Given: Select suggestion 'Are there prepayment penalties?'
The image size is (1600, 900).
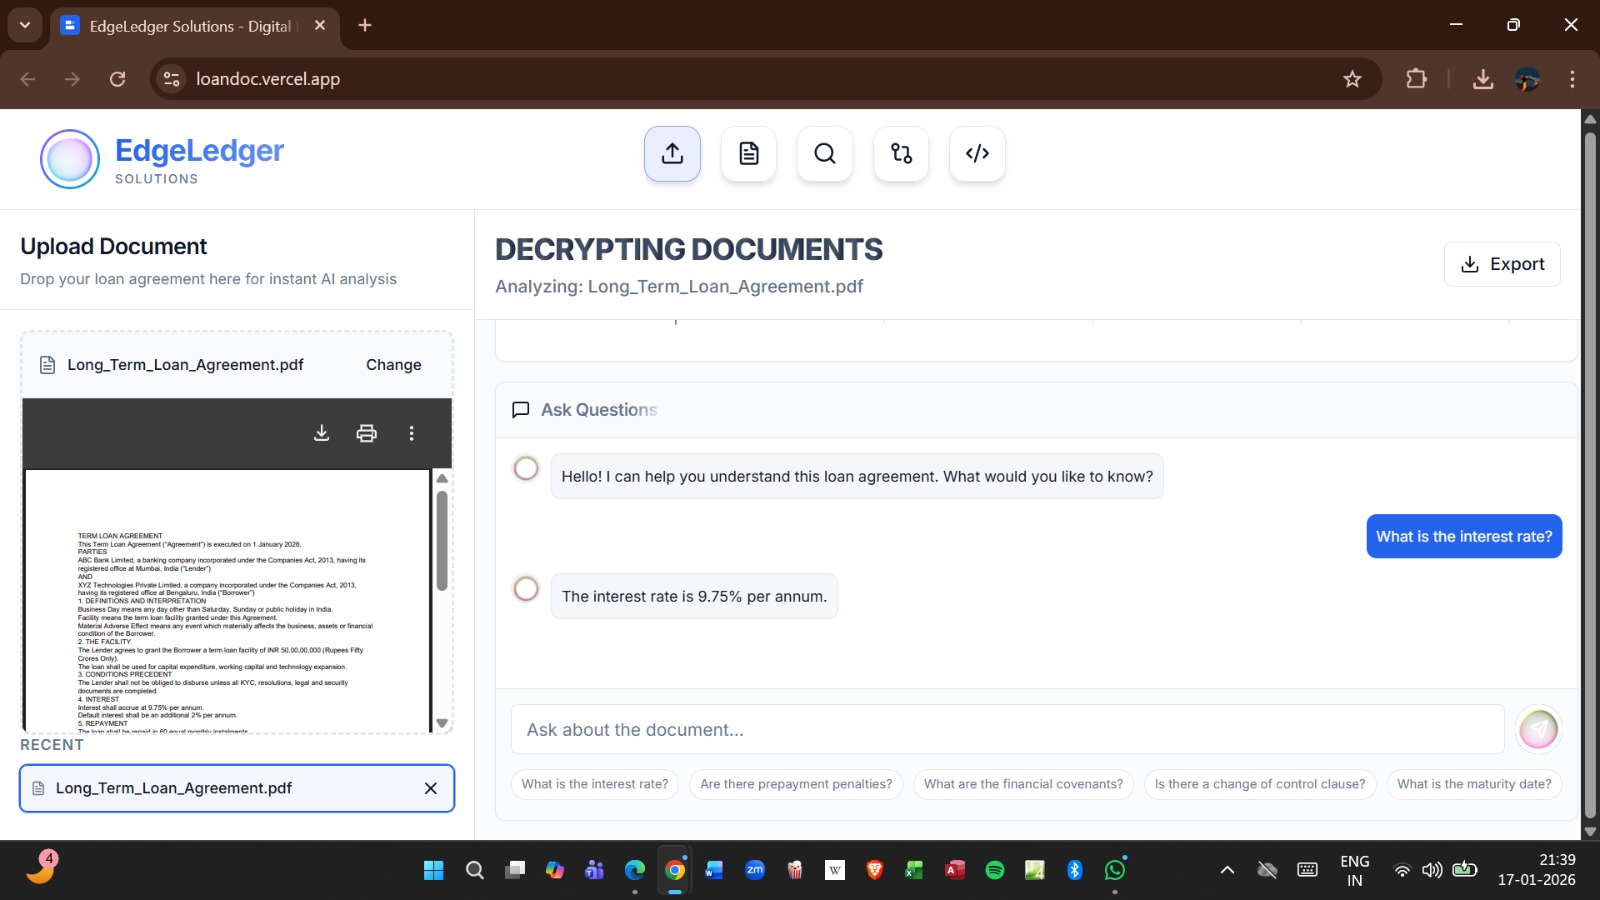Looking at the screenshot, I should coord(796,784).
